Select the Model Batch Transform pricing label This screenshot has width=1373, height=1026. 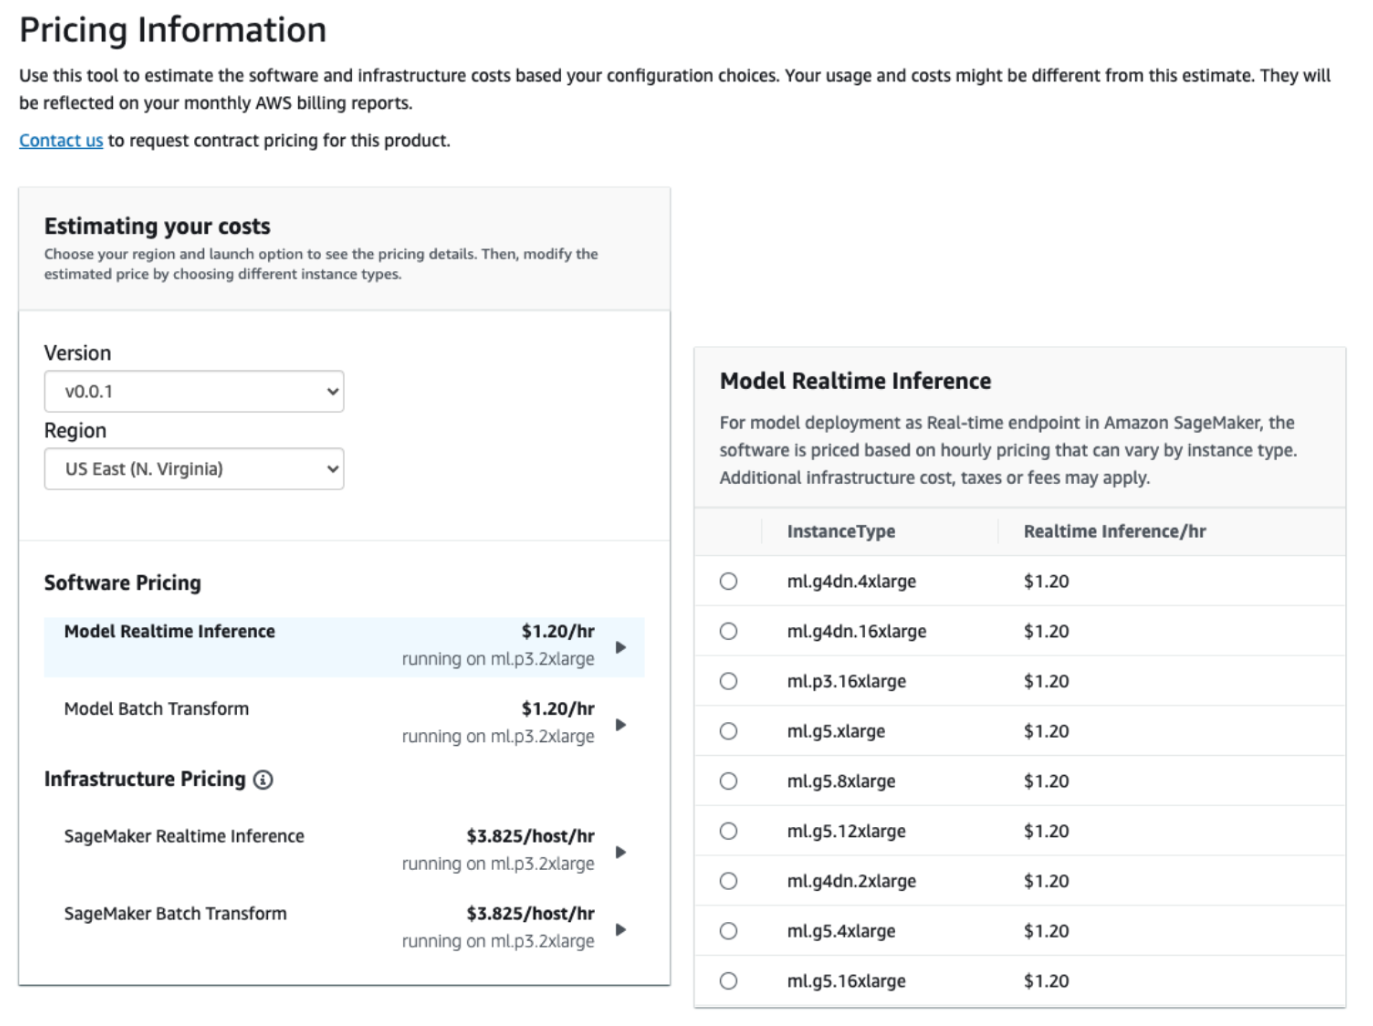pyautogui.click(x=157, y=708)
